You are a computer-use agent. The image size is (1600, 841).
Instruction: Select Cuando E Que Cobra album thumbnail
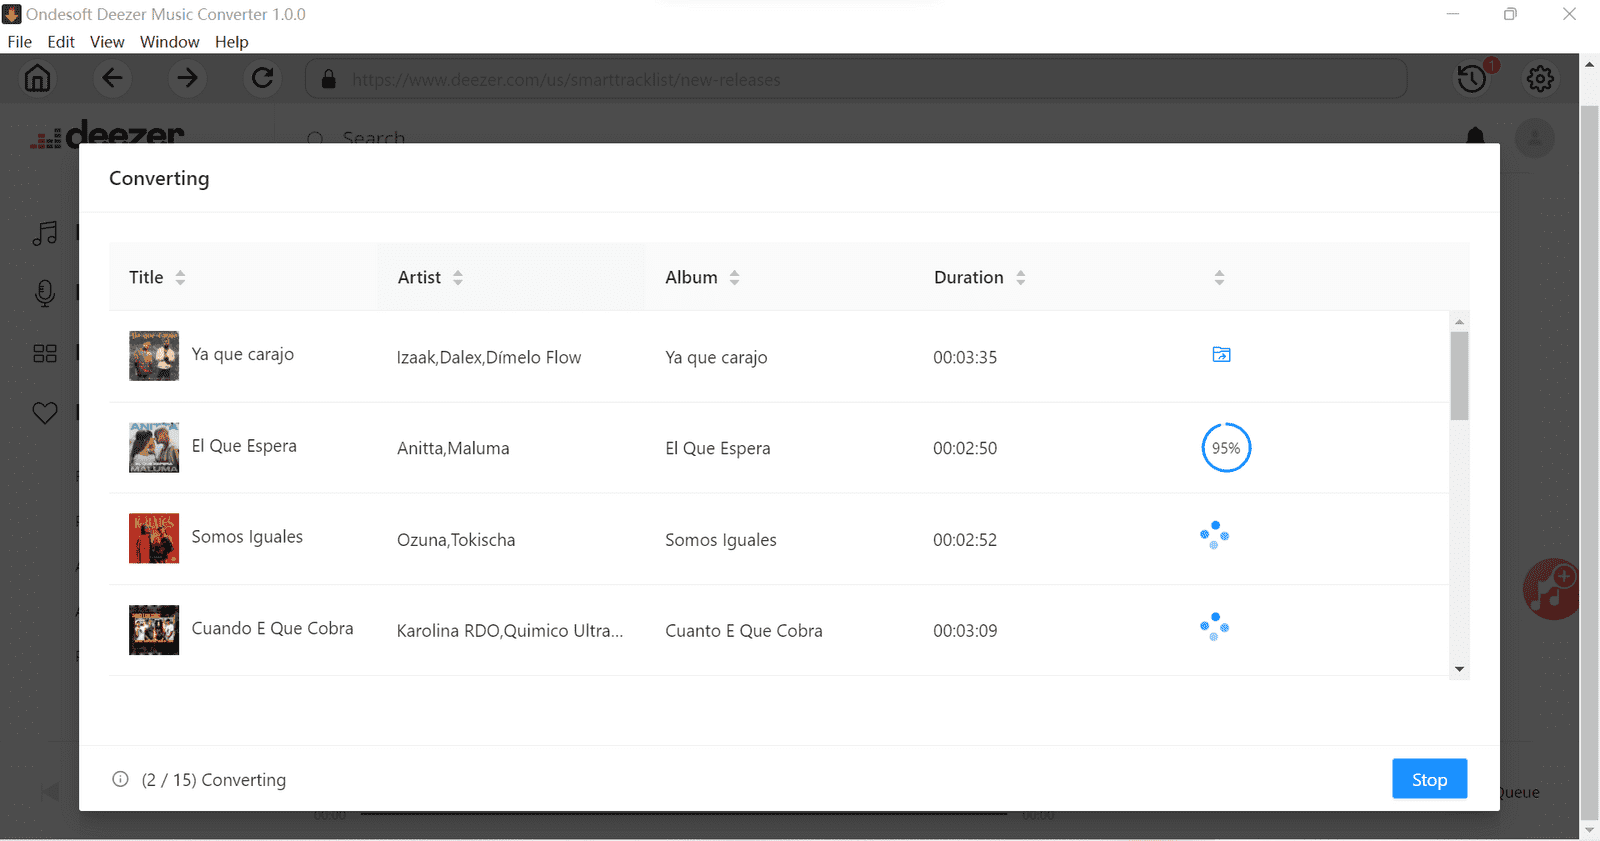tap(154, 630)
